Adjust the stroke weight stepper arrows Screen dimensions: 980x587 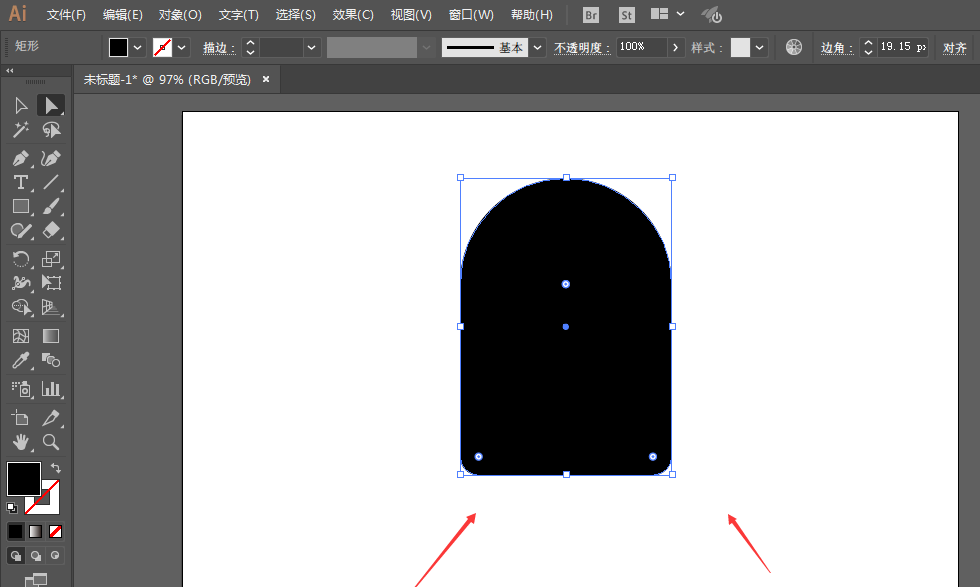coord(250,48)
